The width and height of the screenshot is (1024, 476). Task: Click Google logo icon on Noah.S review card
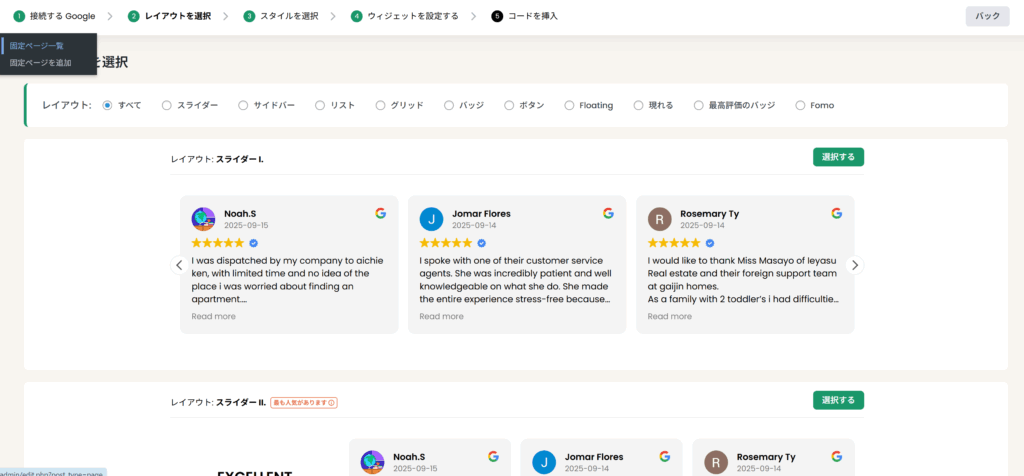(x=381, y=213)
